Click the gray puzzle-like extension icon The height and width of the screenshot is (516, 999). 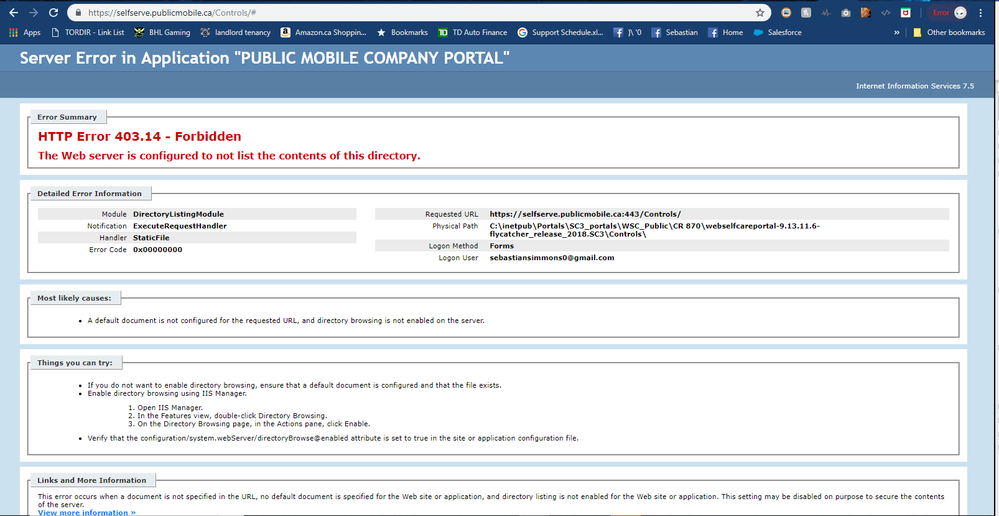coord(807,13)
